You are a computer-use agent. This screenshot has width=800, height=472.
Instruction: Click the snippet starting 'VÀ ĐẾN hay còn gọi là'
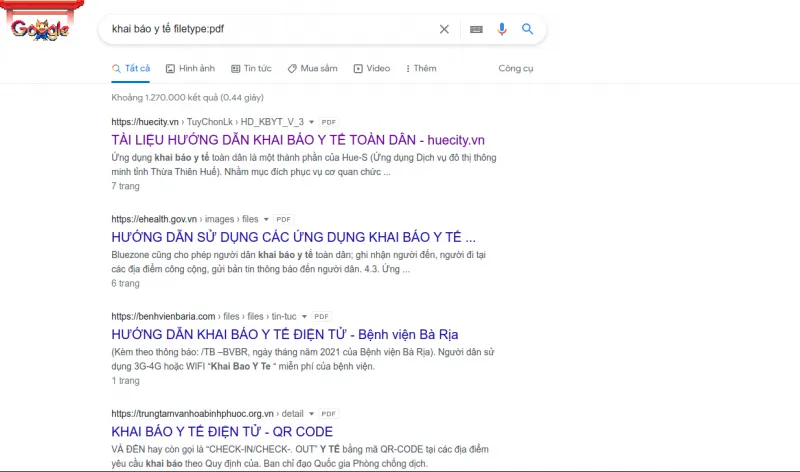click(300, 457)
